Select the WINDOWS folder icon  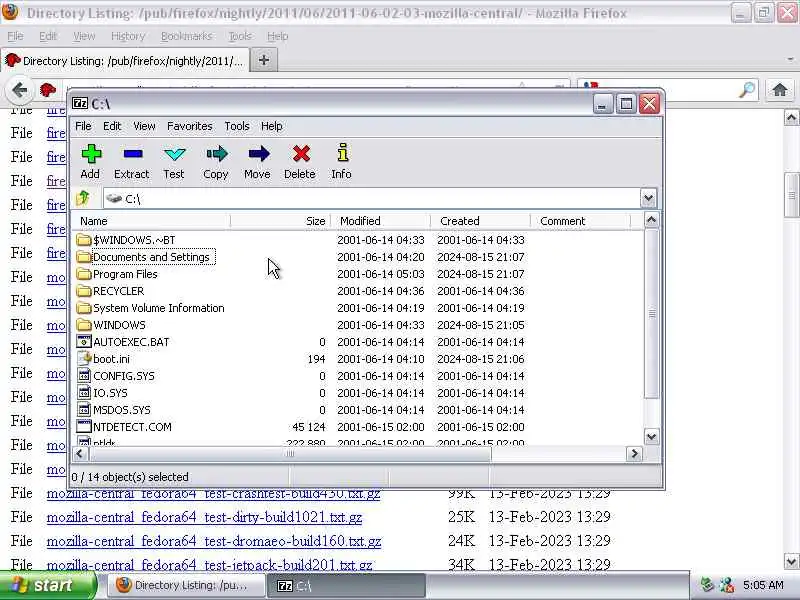click(x=84, y=325)
